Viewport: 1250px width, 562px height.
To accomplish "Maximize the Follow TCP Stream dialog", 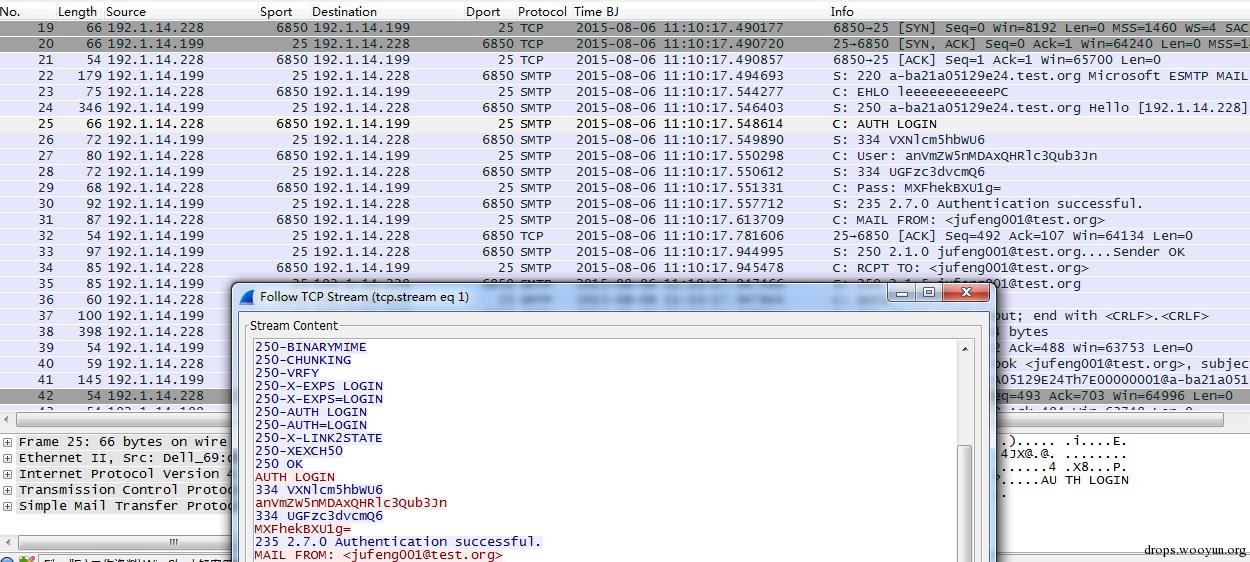I will 929,293.
